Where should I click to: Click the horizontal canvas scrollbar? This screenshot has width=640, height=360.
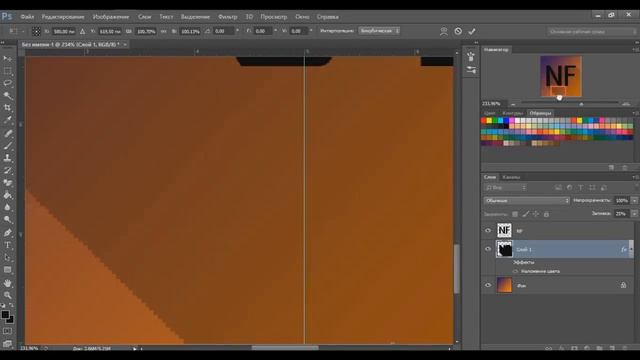285,348
